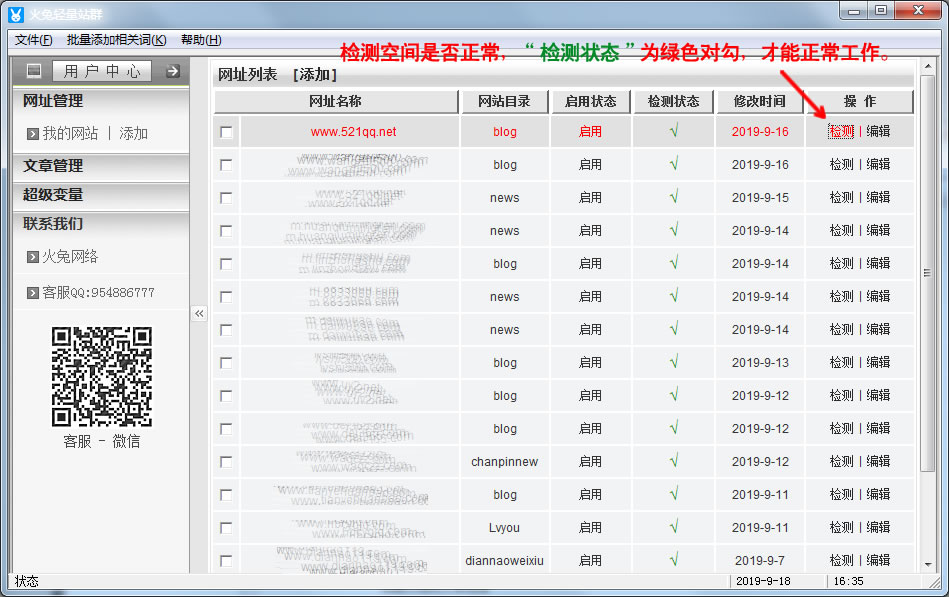
Task: Click the [添加] link beside 网址列表
Action: tap(315, 75)
